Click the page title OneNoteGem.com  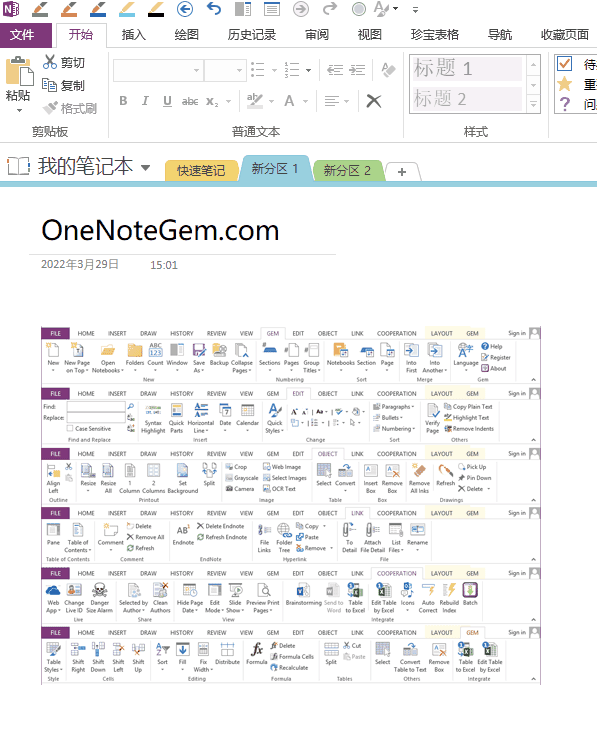160,230
